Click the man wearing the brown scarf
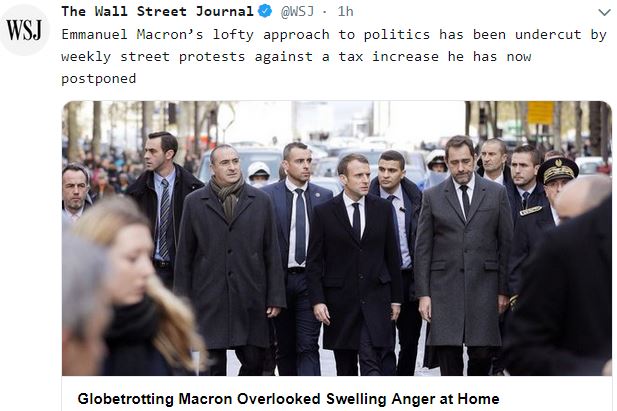The image size is (617, 411). 231,260
